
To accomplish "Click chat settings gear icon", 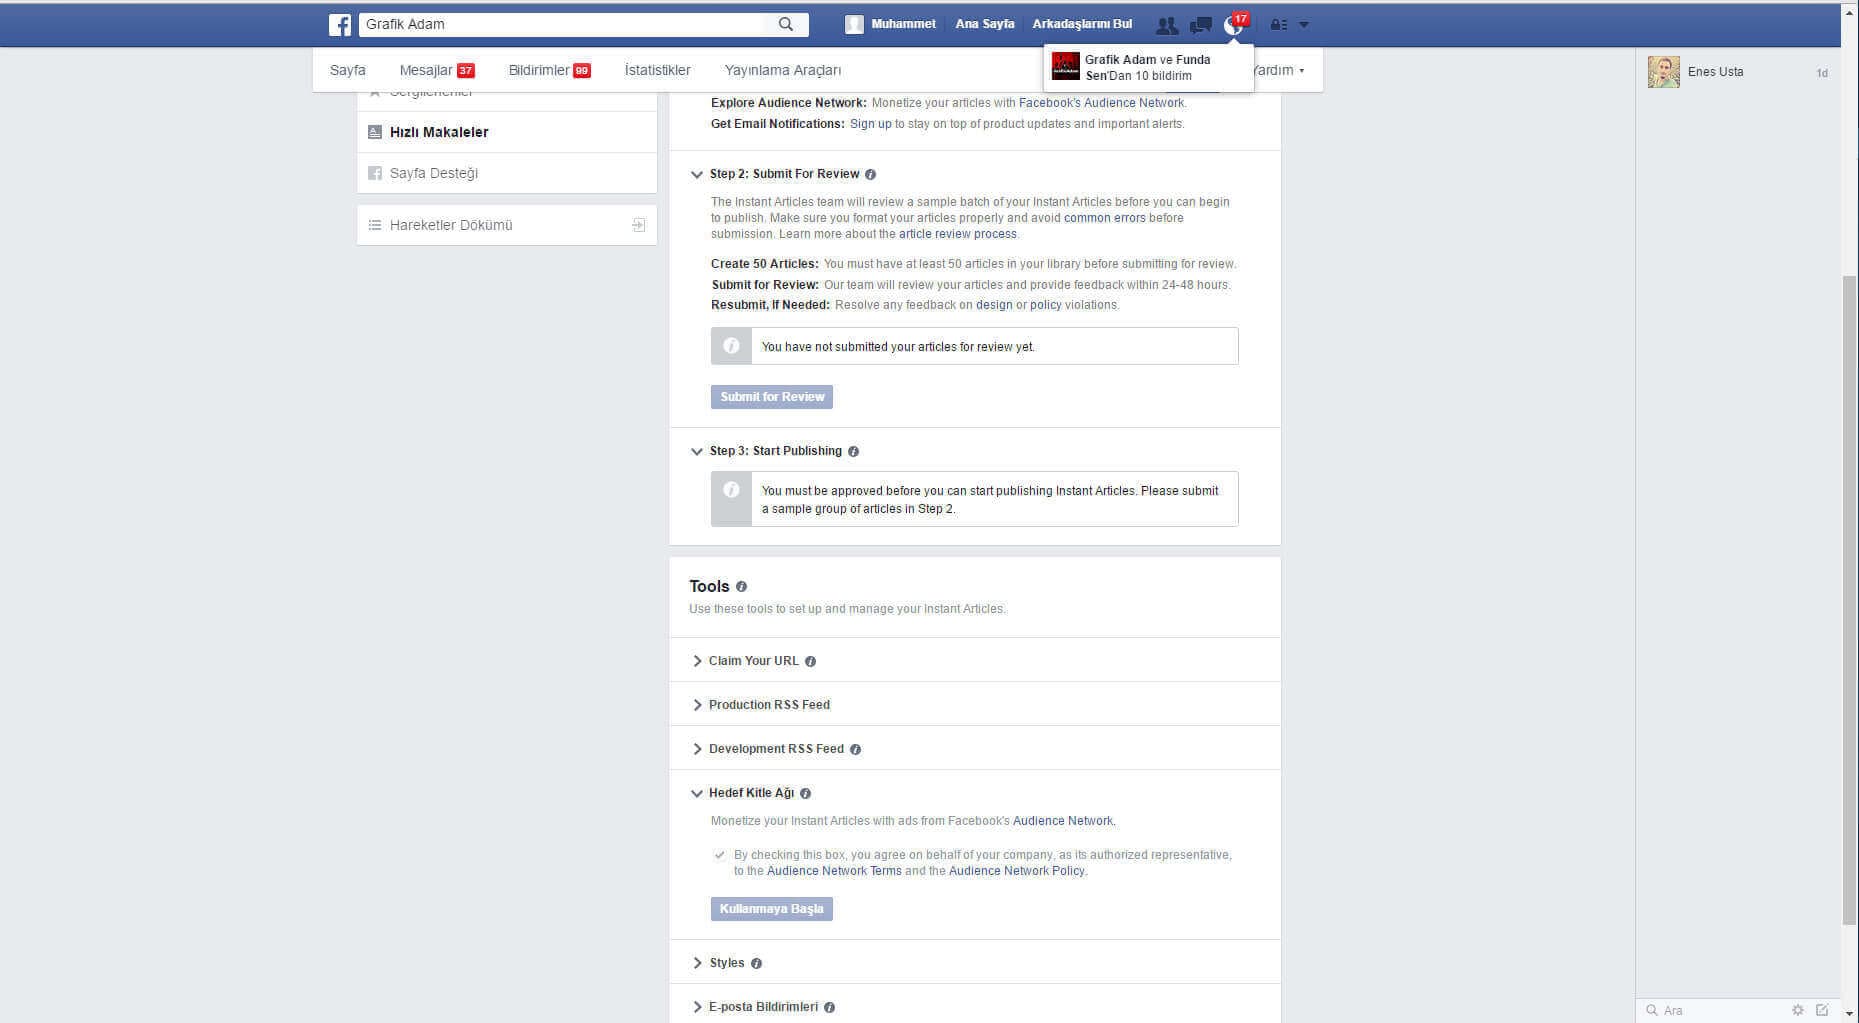I will tap(1797, 1010).
